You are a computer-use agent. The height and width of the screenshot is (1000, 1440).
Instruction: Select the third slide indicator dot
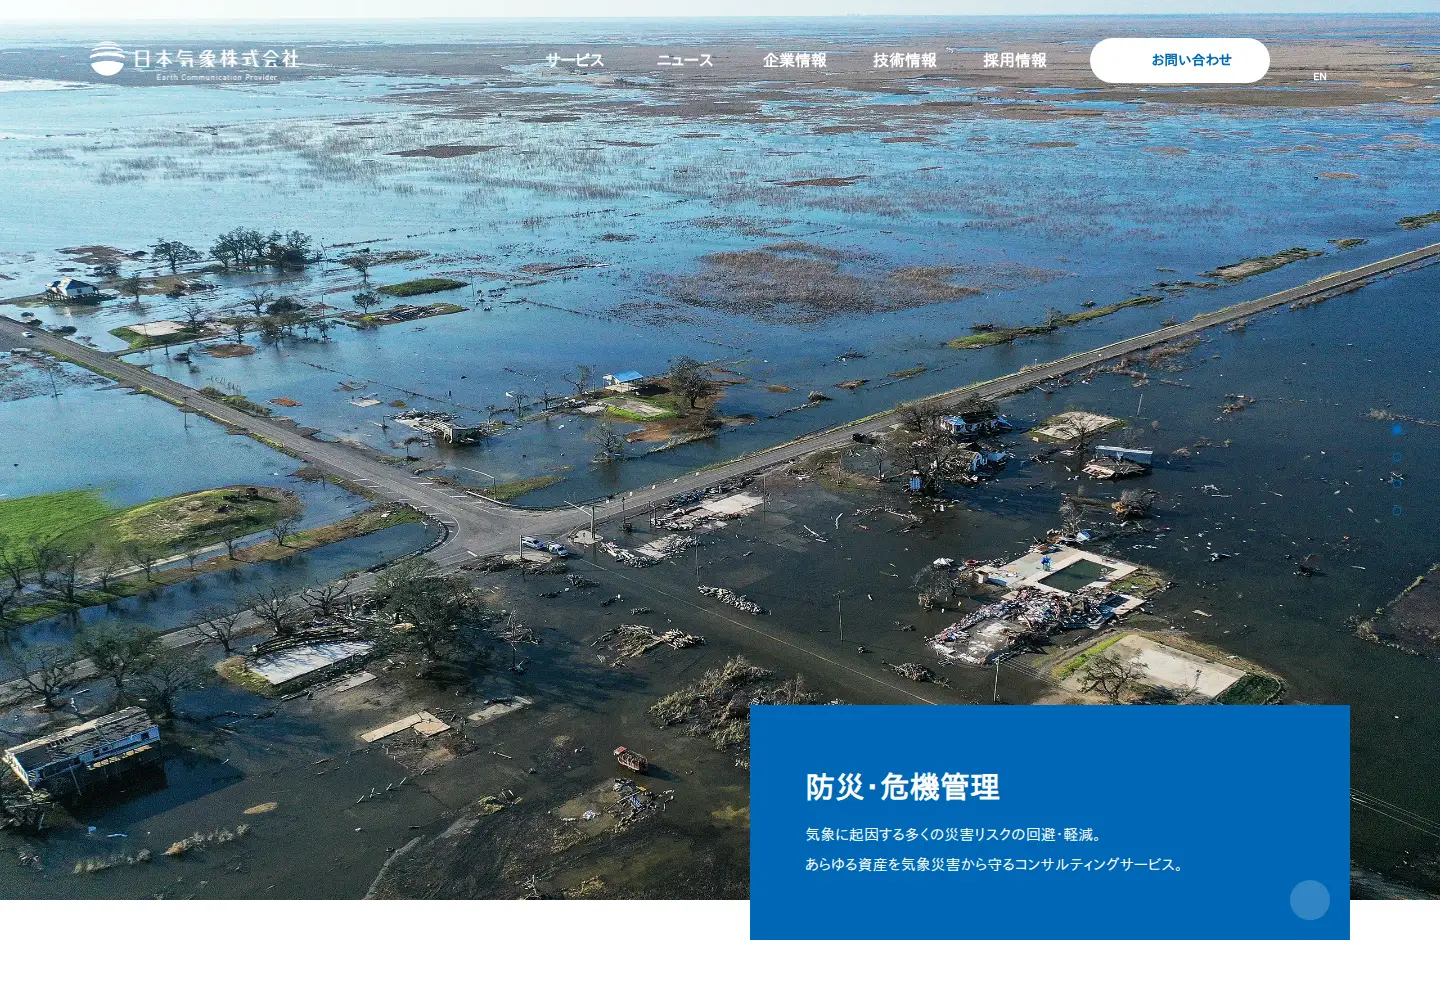(x=1397, y=483)
